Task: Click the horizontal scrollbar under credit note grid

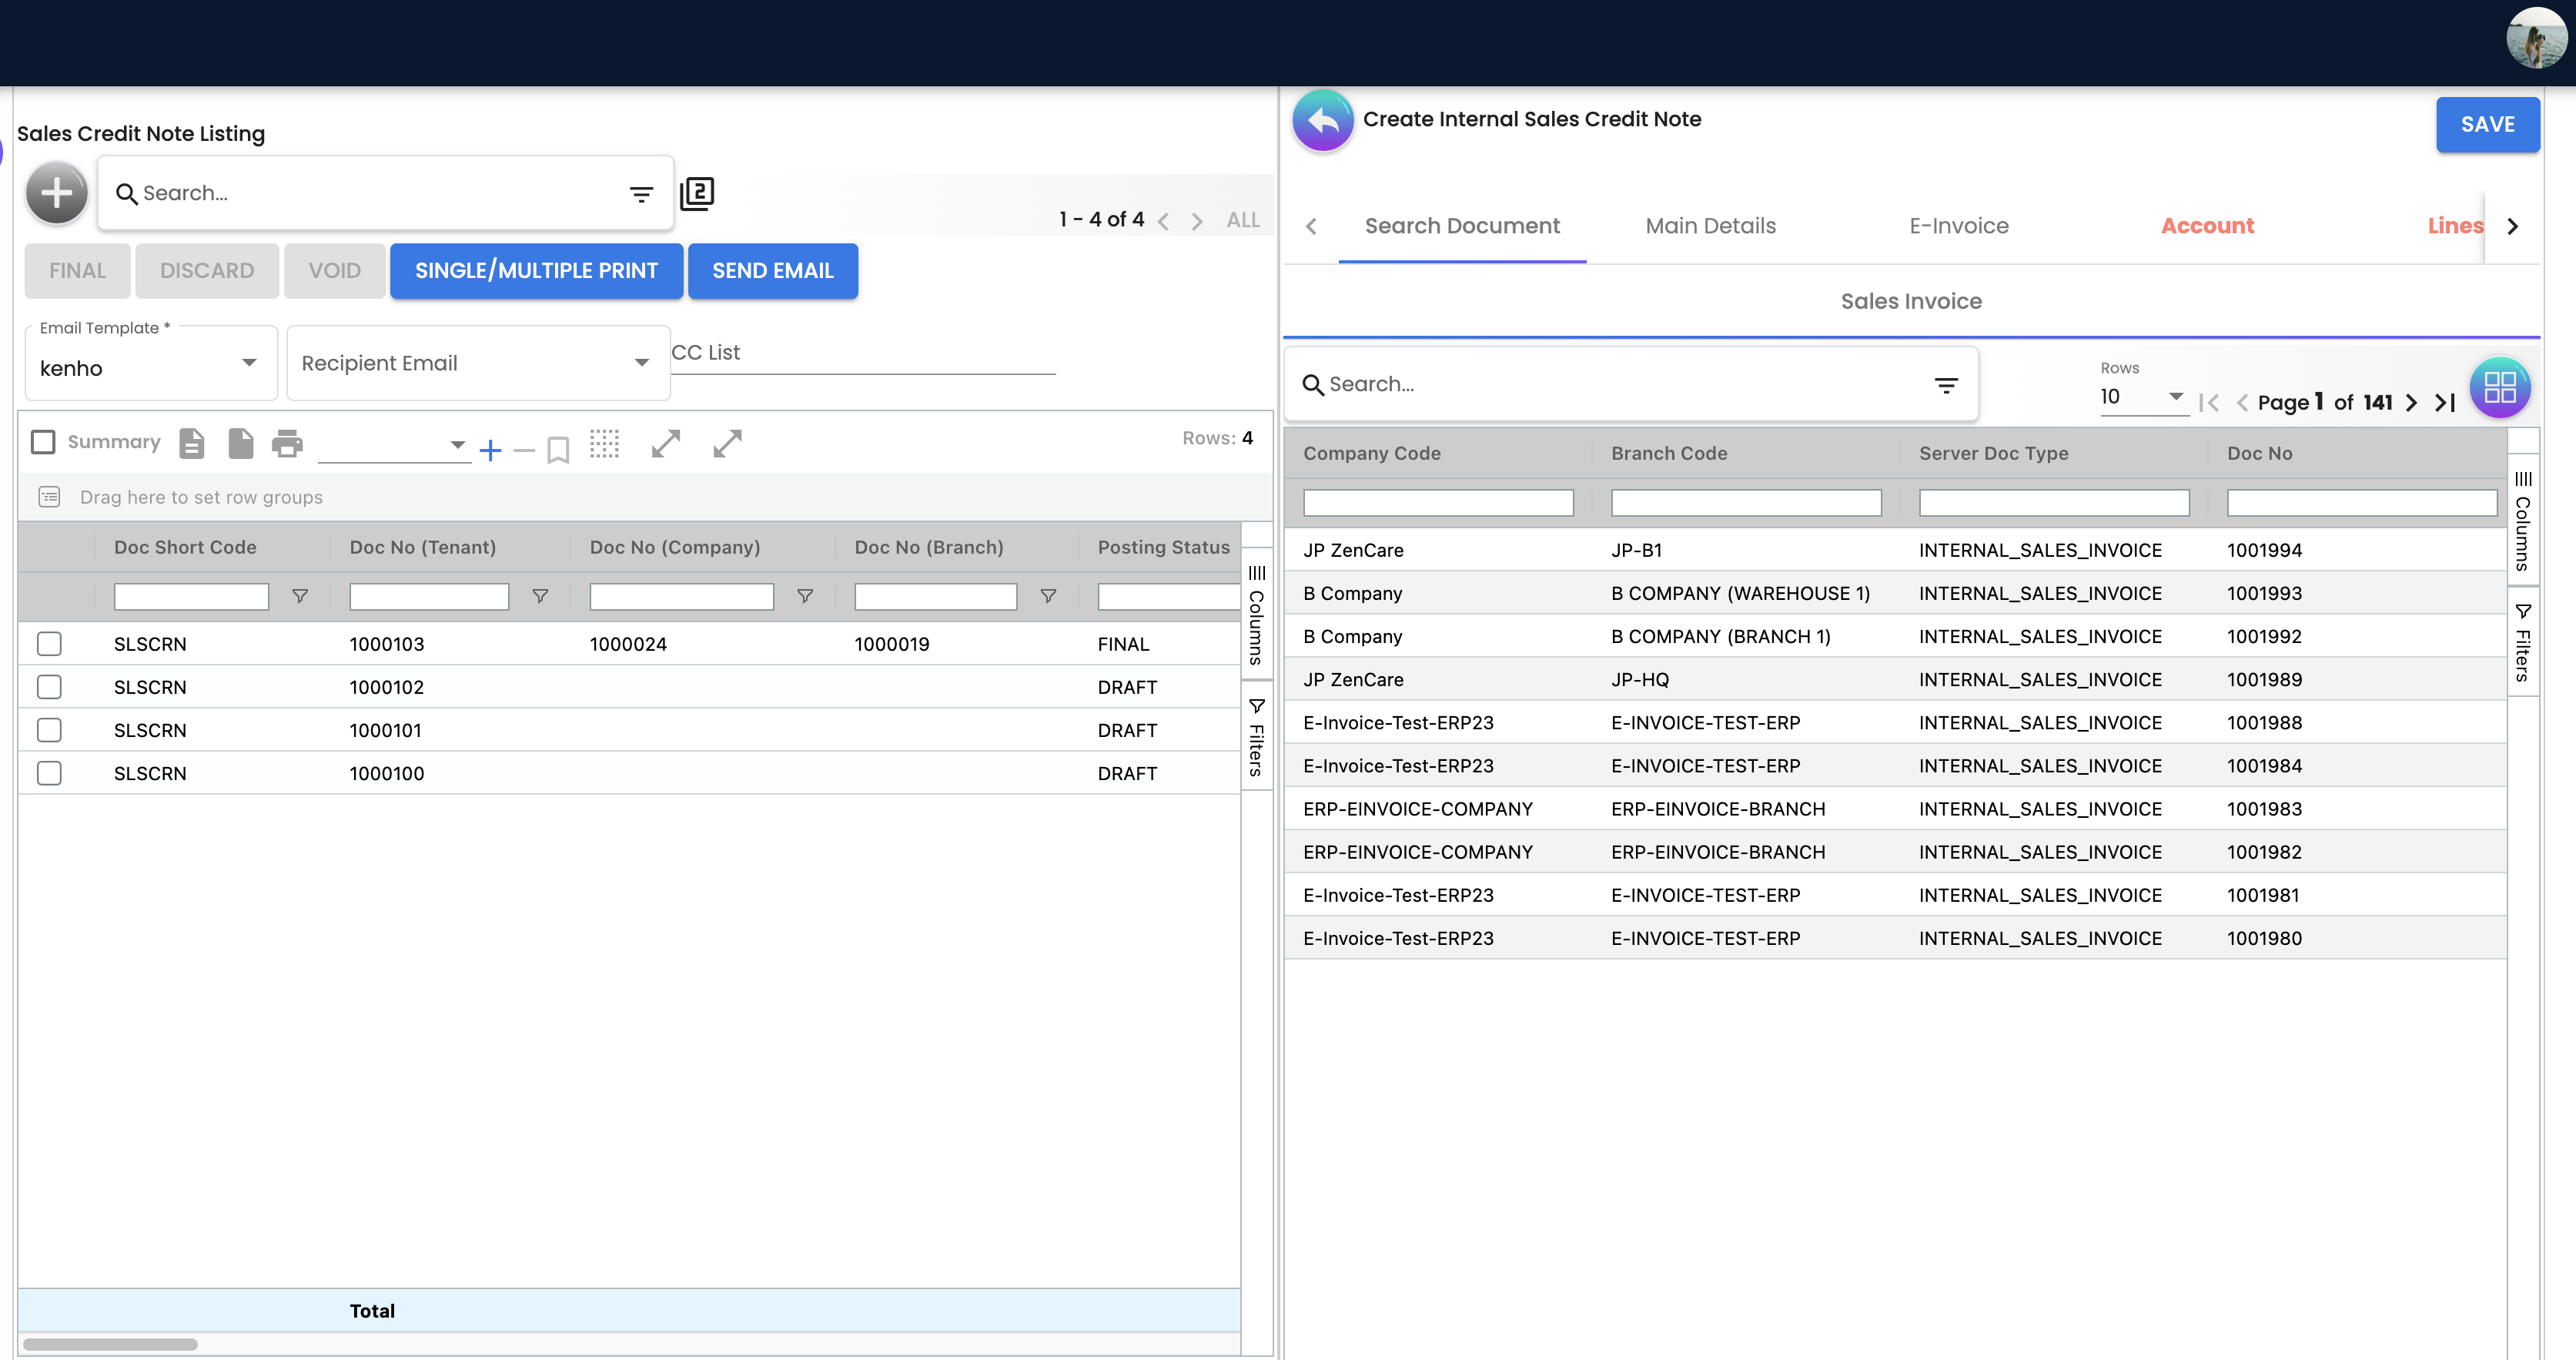Action: (110, 1345)
